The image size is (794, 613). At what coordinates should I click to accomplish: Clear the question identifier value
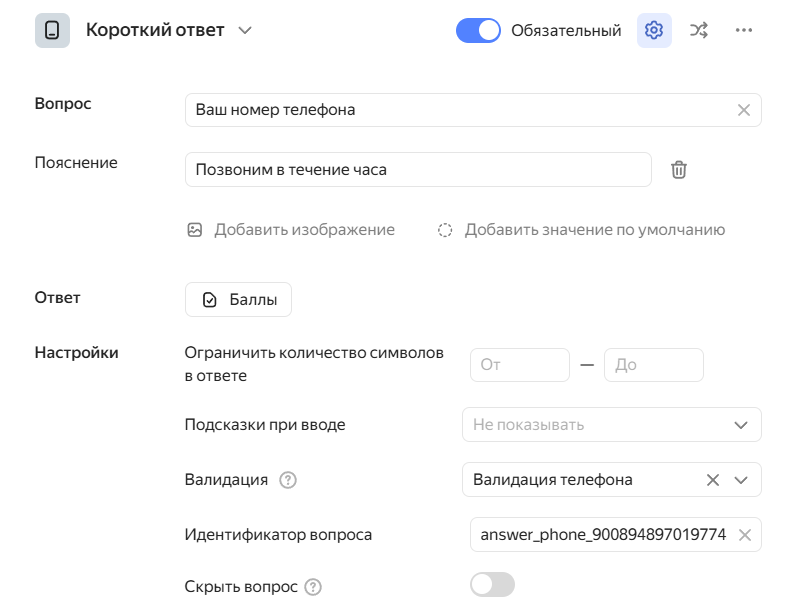pos(744,535)
